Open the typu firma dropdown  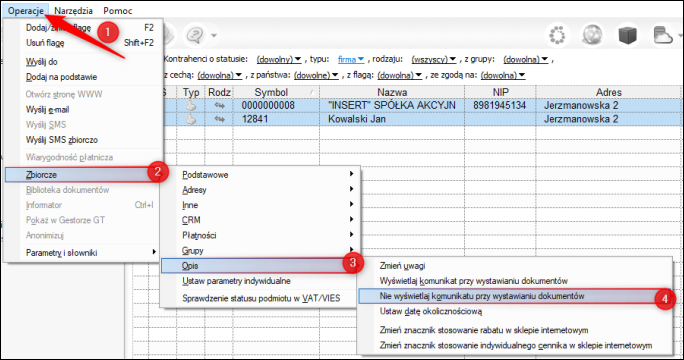(x=351, y=59)
